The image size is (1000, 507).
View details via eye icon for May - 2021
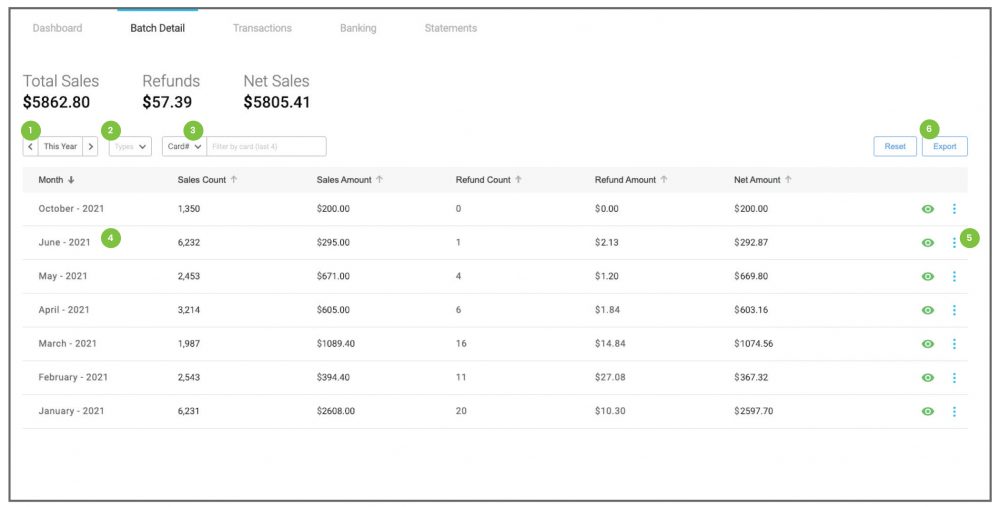[927, 276]
